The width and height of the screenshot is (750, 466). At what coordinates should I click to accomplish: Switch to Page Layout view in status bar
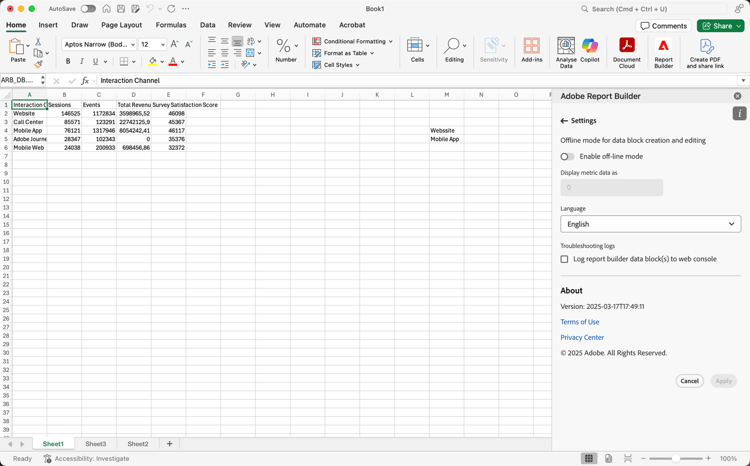pos(608,458)
